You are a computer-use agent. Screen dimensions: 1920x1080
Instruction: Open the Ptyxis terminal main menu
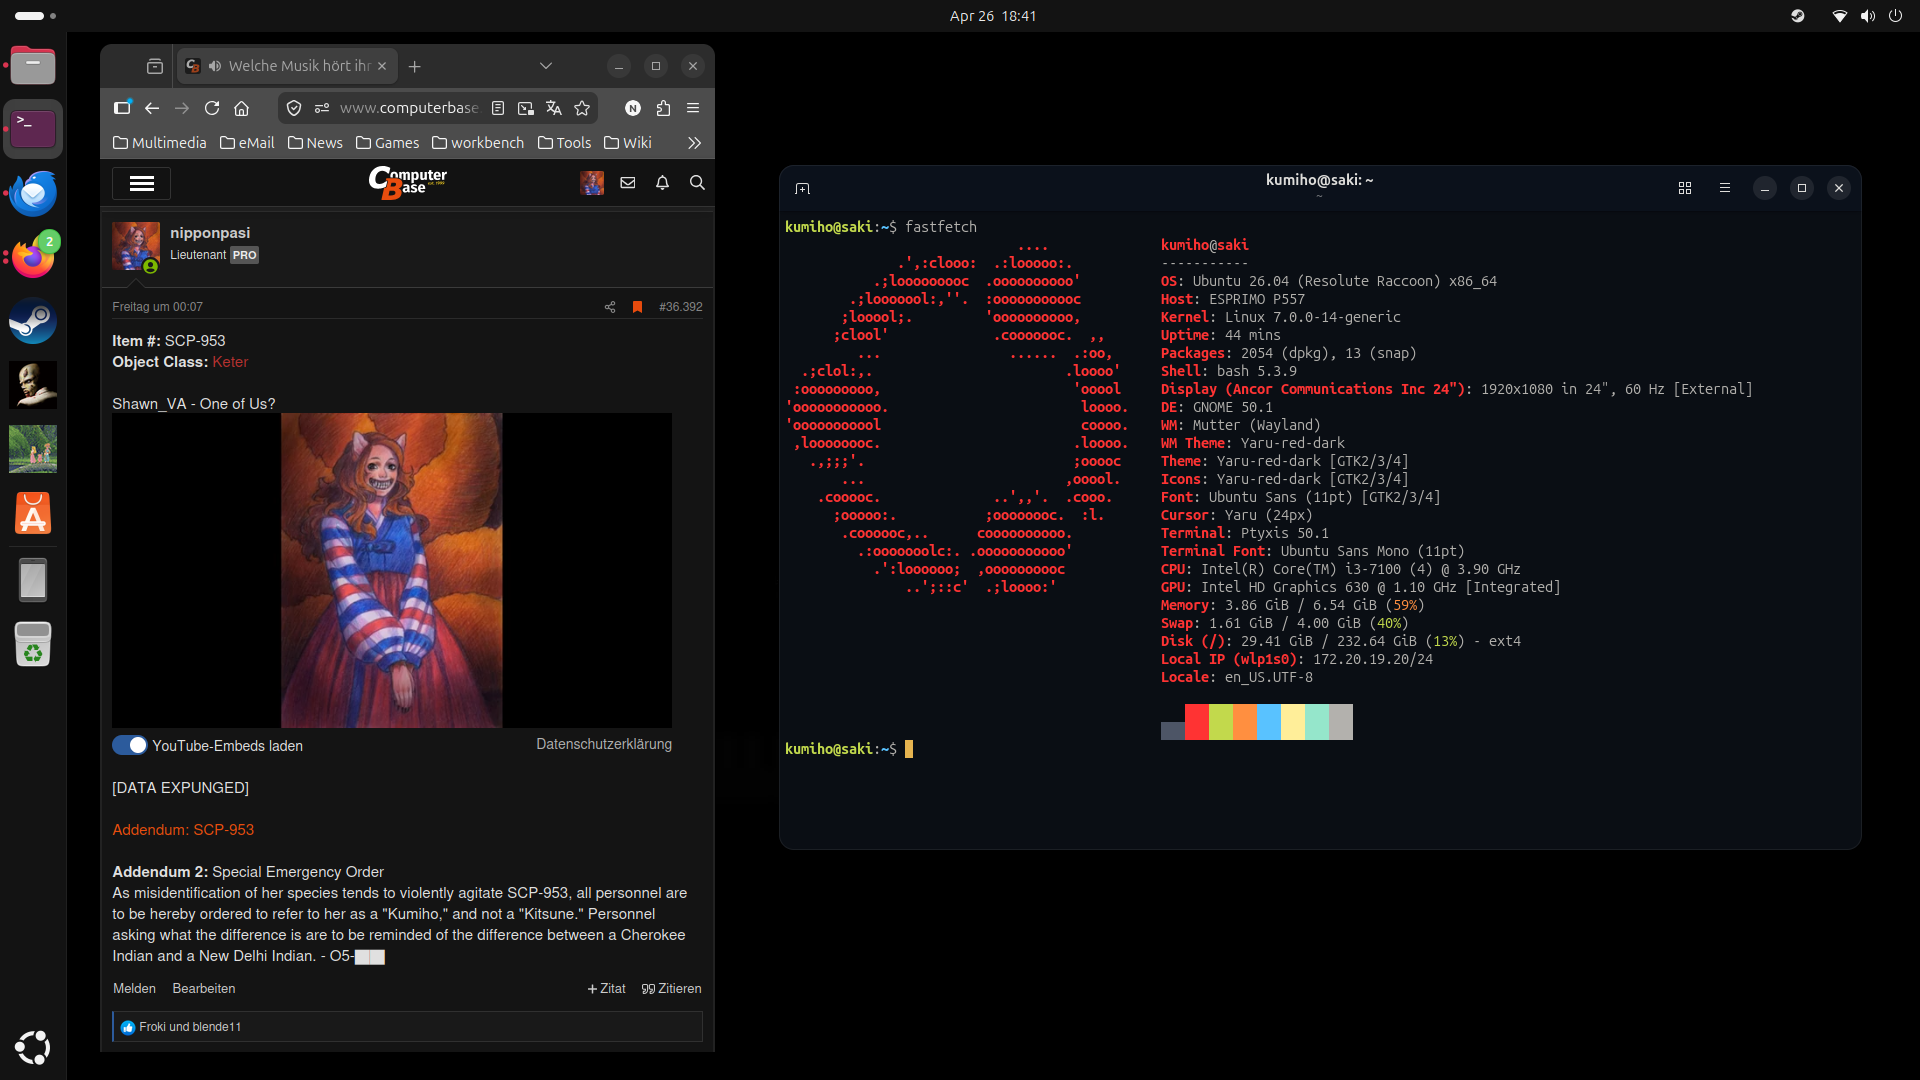(x=1724, y=188)
